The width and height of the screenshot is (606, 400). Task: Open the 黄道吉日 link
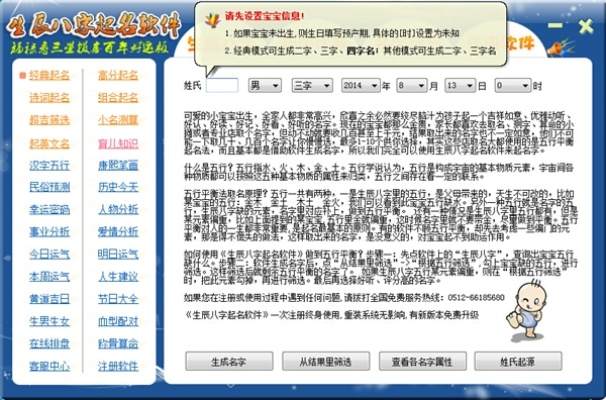pos(49,299)
